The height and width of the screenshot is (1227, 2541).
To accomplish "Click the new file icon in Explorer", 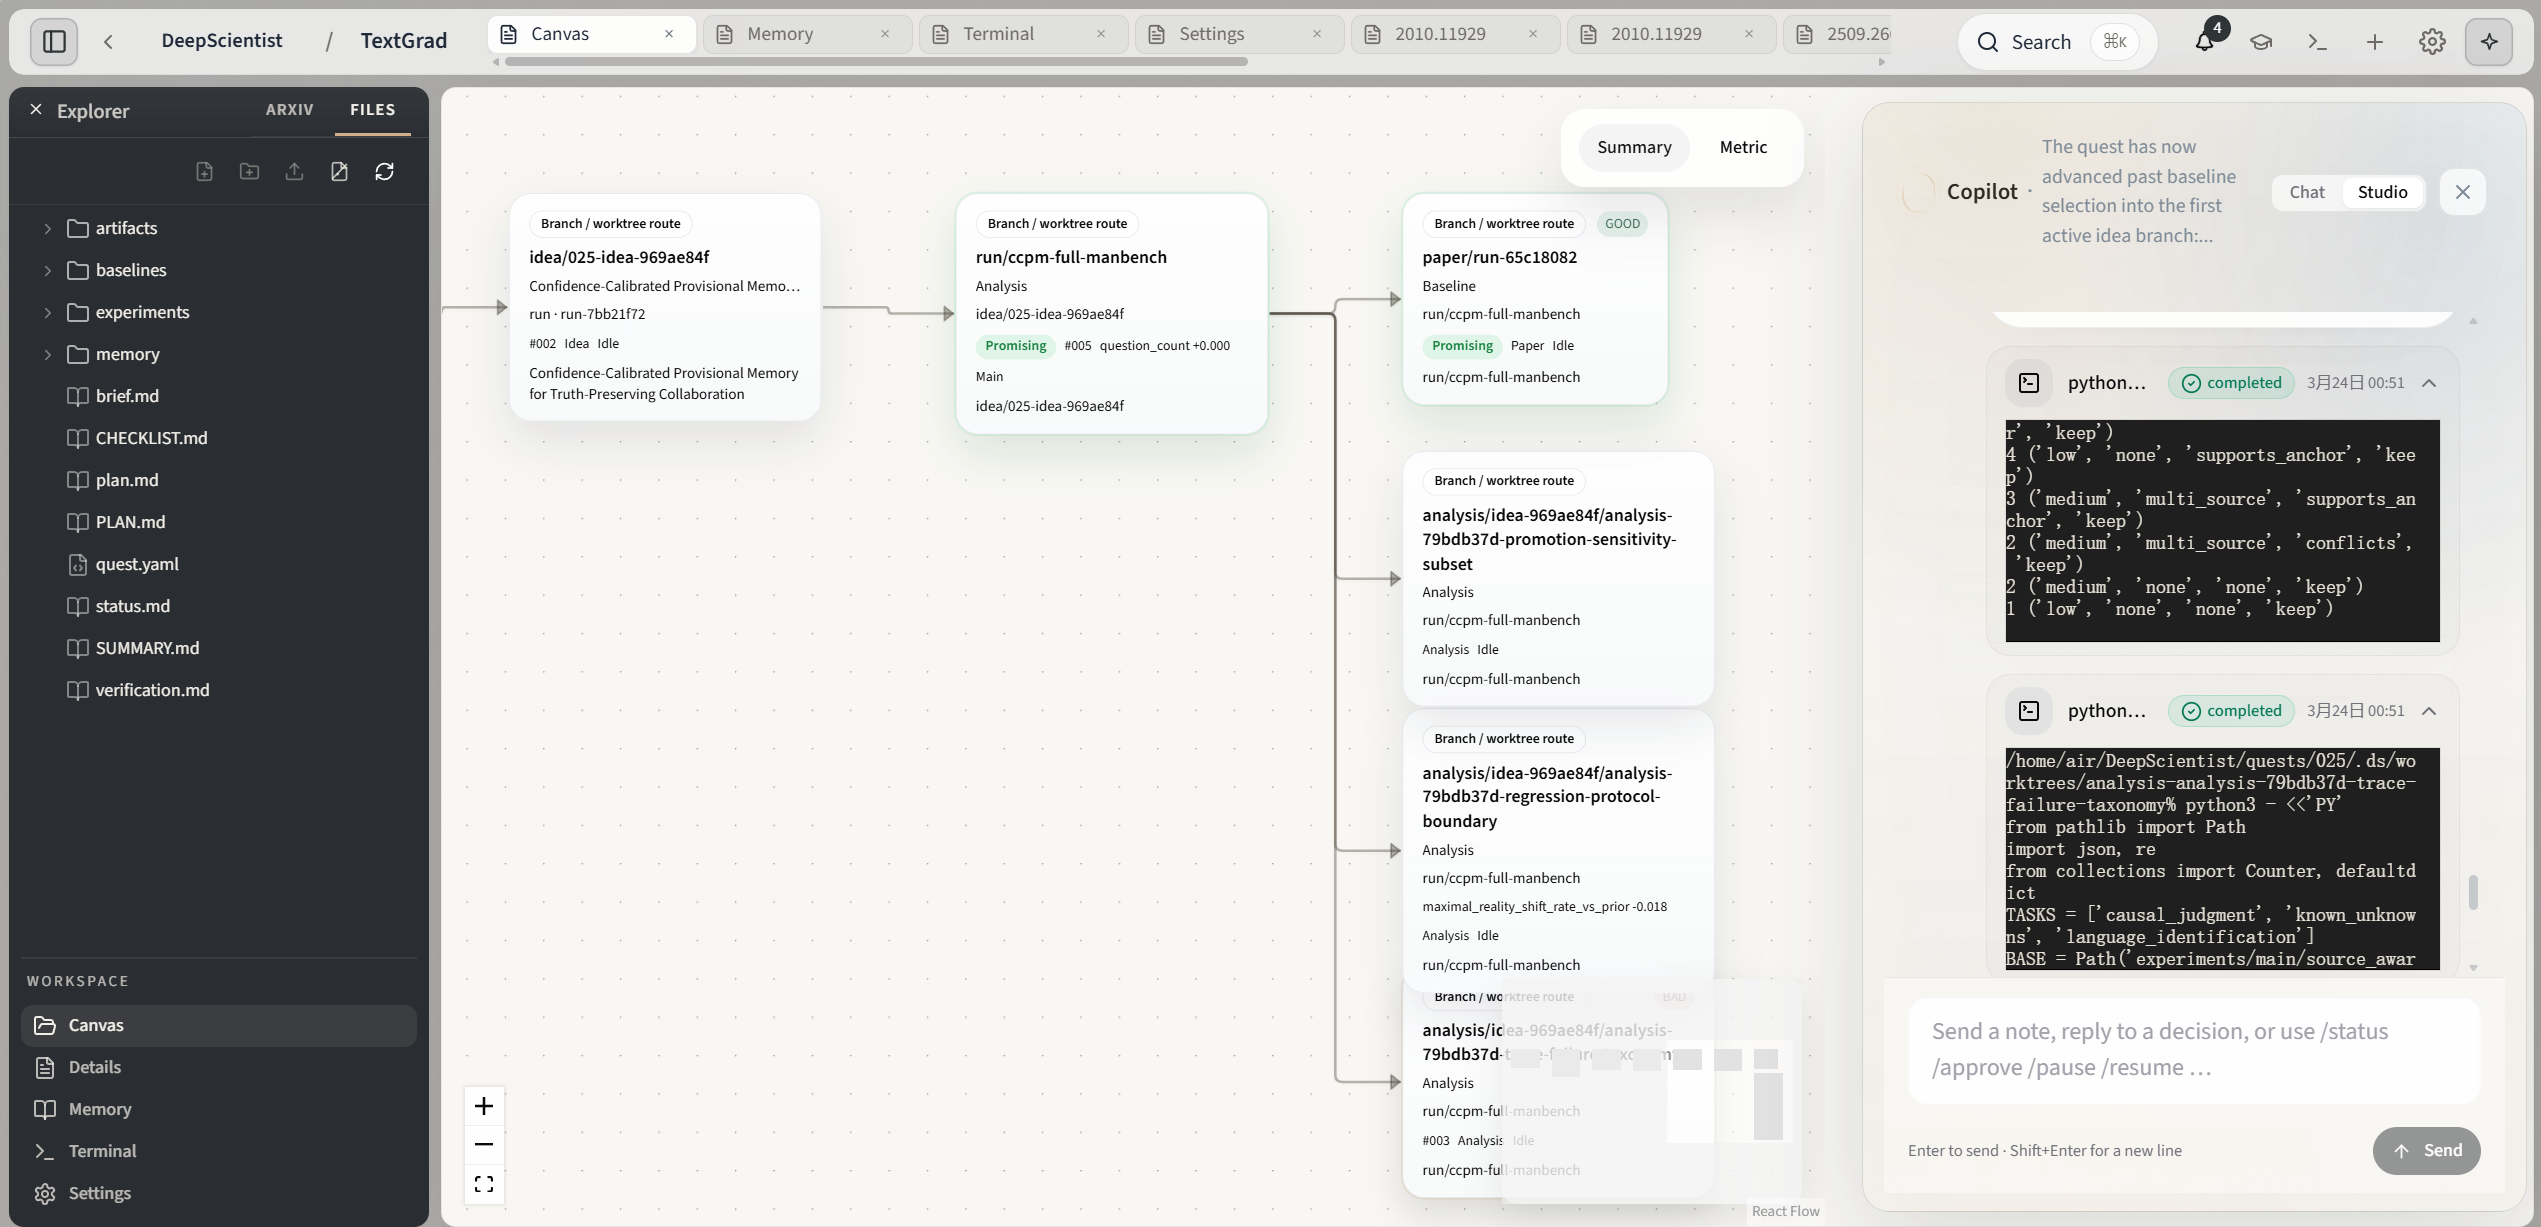I will (204, 171).
